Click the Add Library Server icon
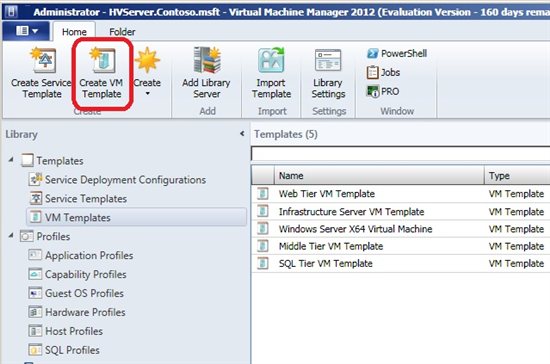This screenshot has height=364, width=550. click(x=207, y=60)
